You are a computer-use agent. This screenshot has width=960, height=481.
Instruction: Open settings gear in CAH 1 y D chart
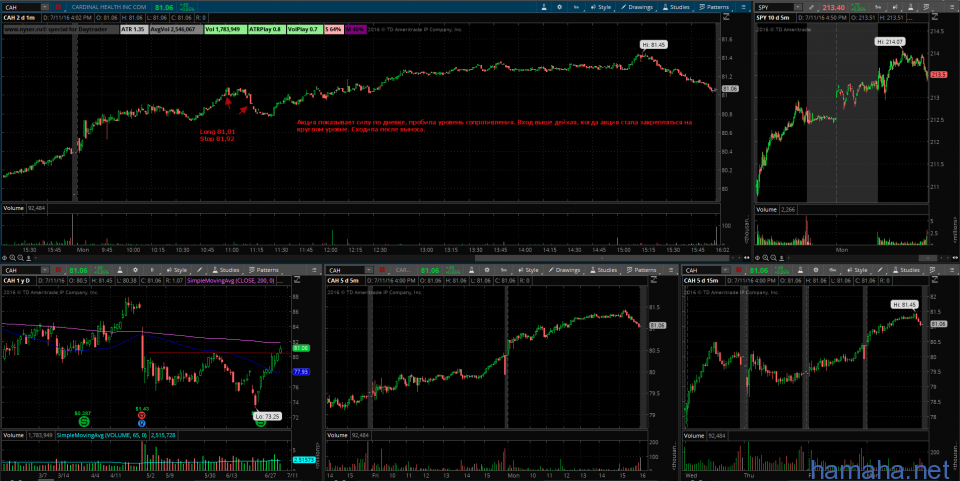[135, 270]
